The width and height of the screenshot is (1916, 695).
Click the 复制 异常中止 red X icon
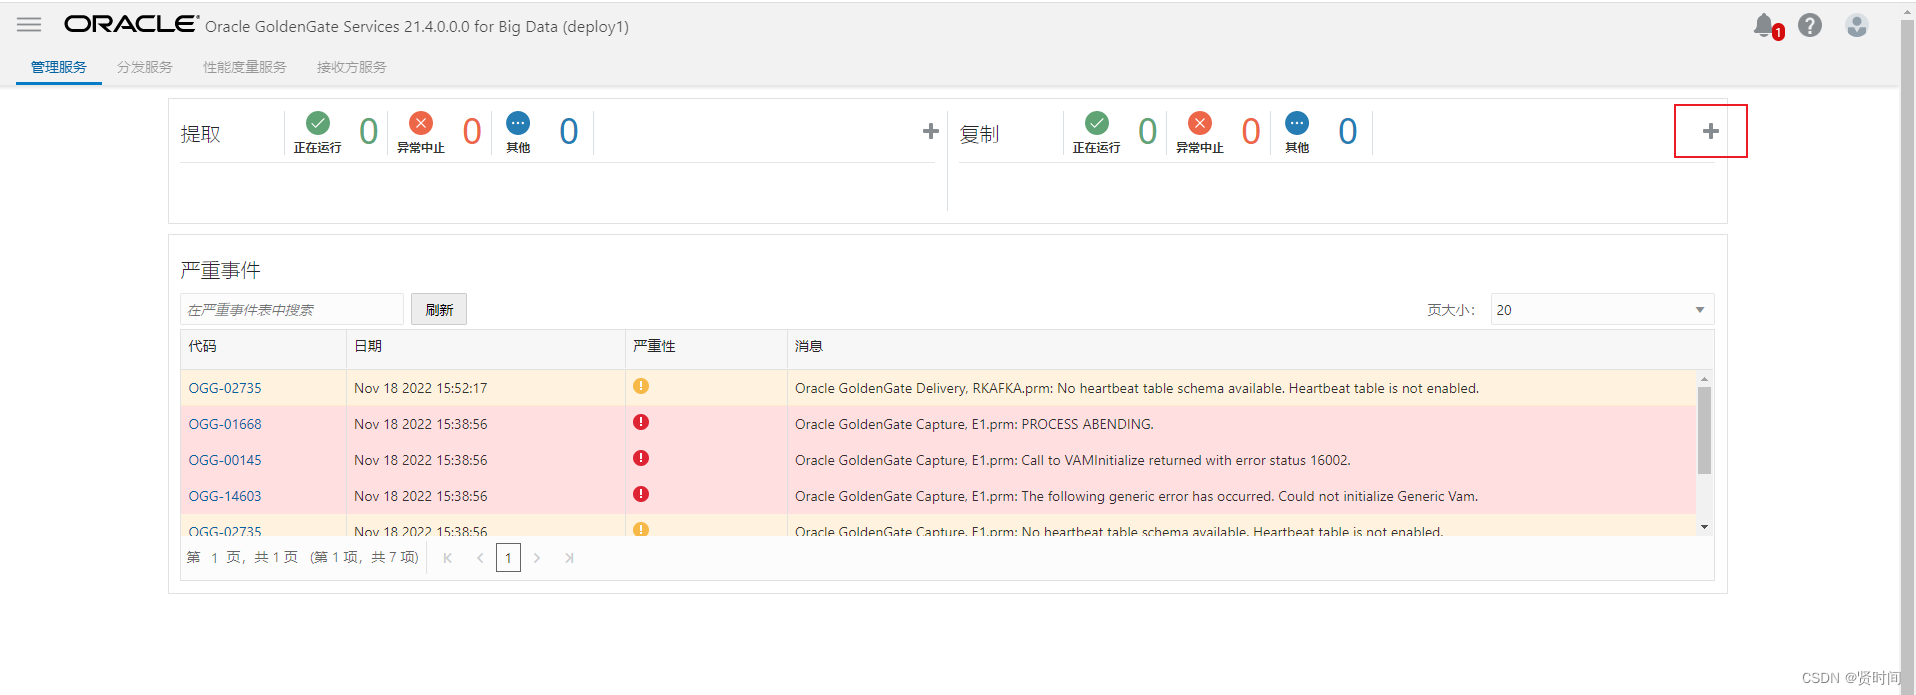coord(1200,123)
